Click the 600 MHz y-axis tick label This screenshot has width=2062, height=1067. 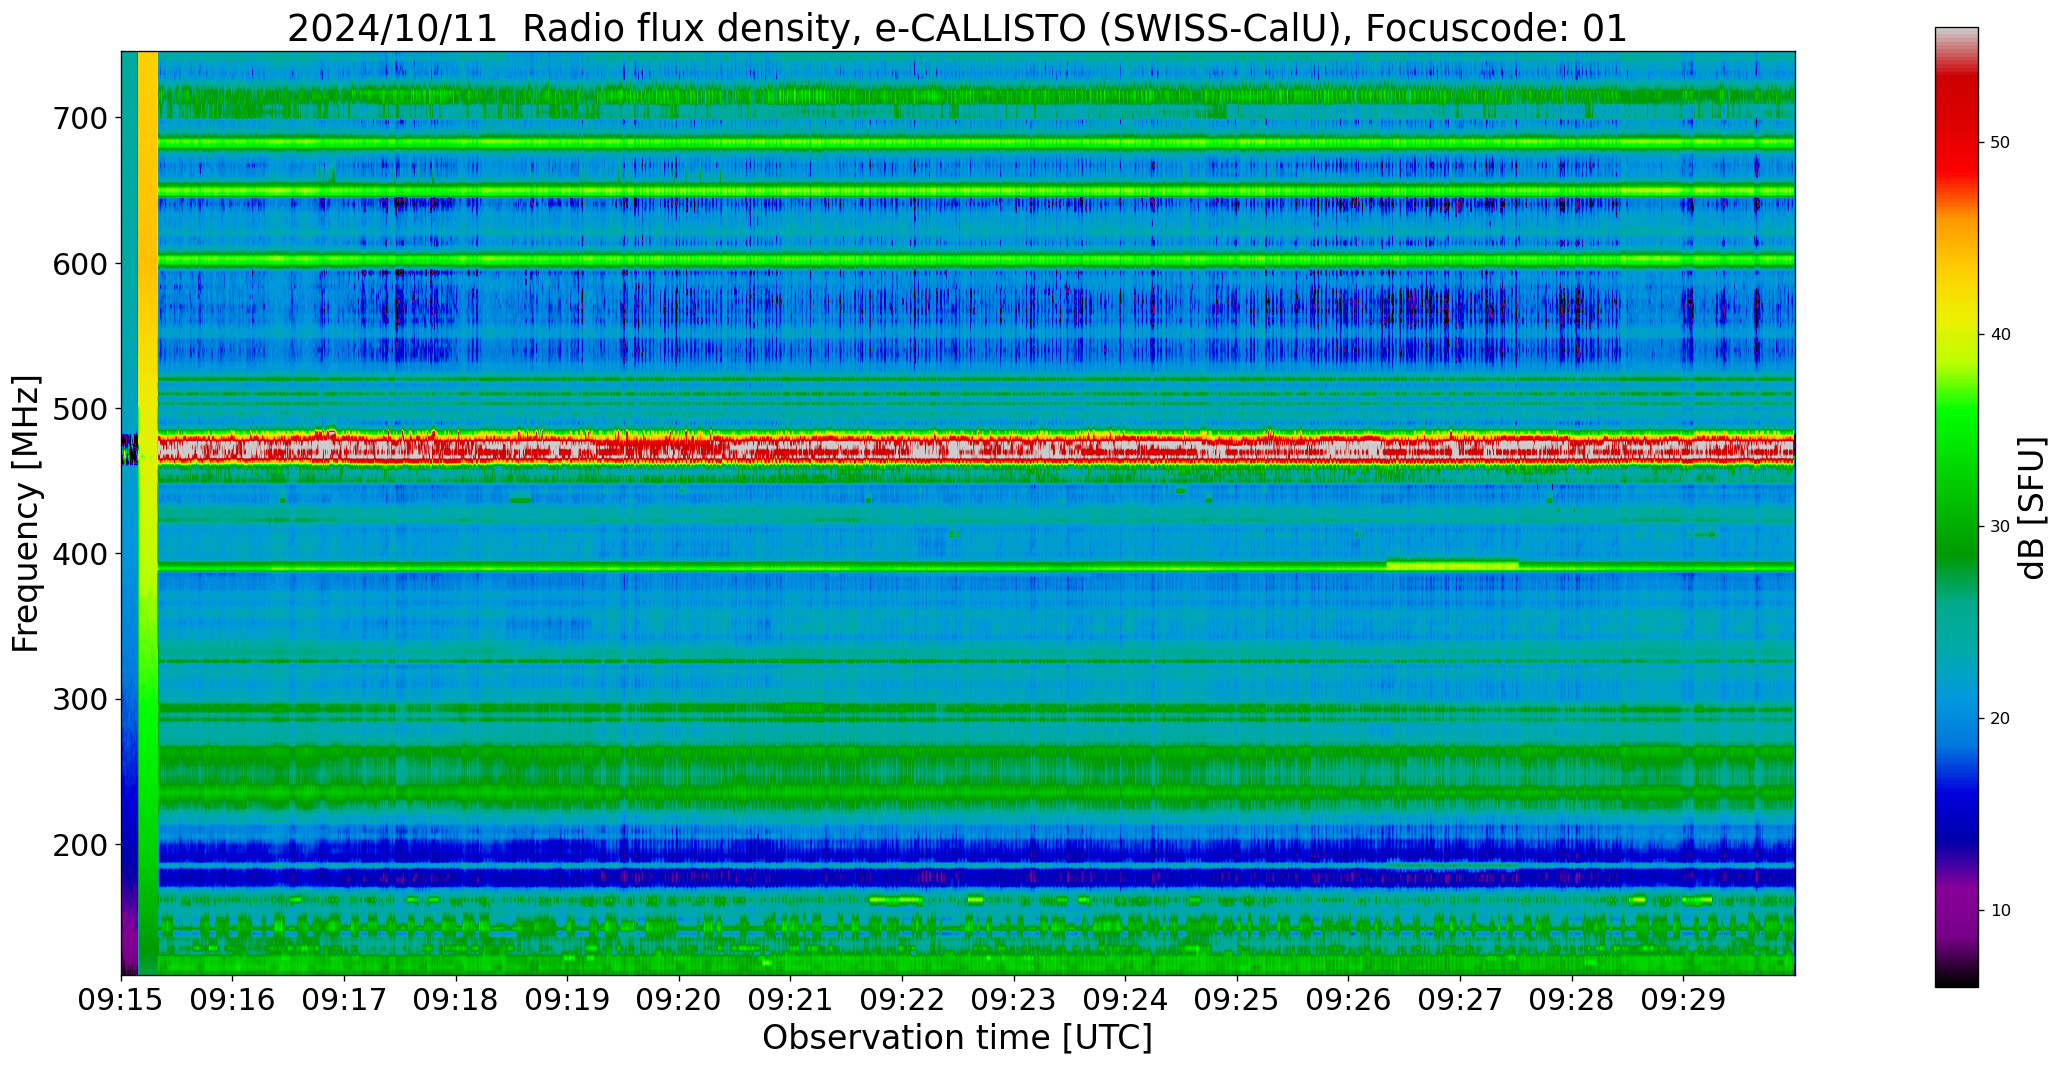(79, 263)
